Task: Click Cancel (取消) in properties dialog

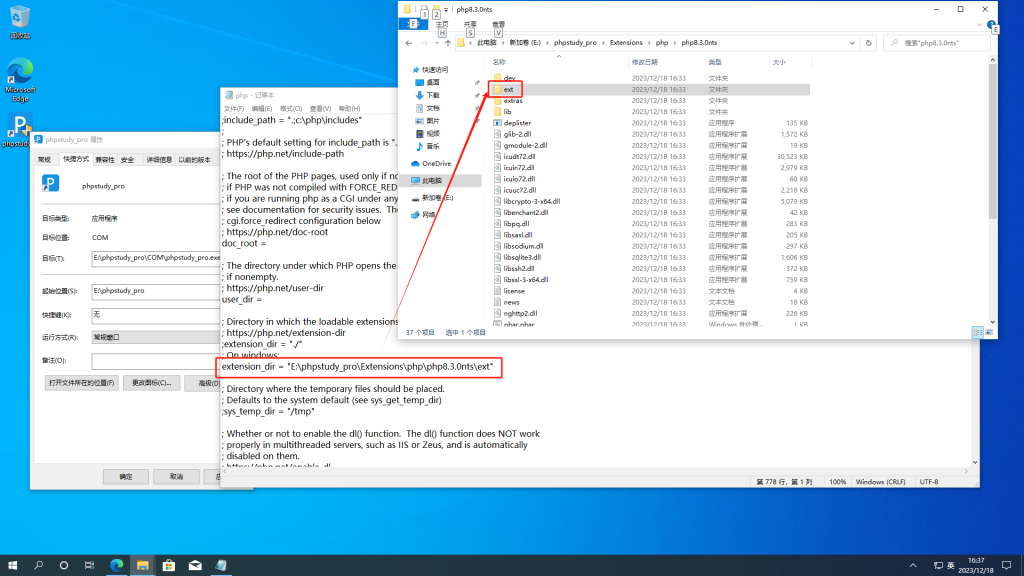Action: (176, 477)
